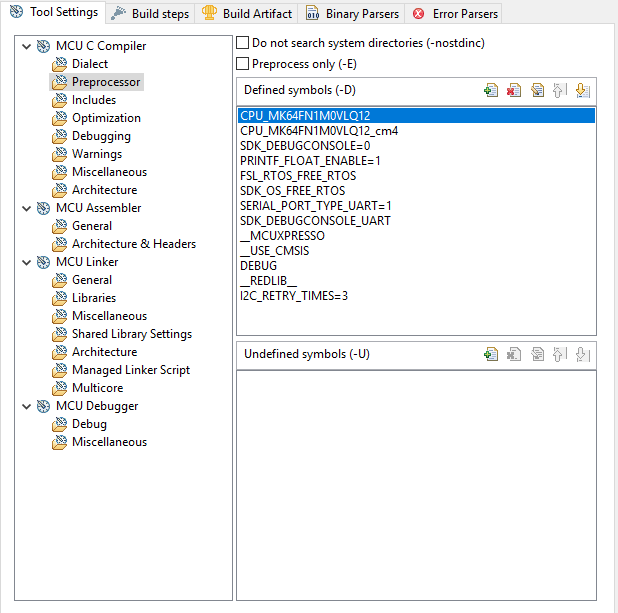Viewport: 618px width, 613px height.
Task: Select symbol __USE_CMSIS
Action: (416, 251)
